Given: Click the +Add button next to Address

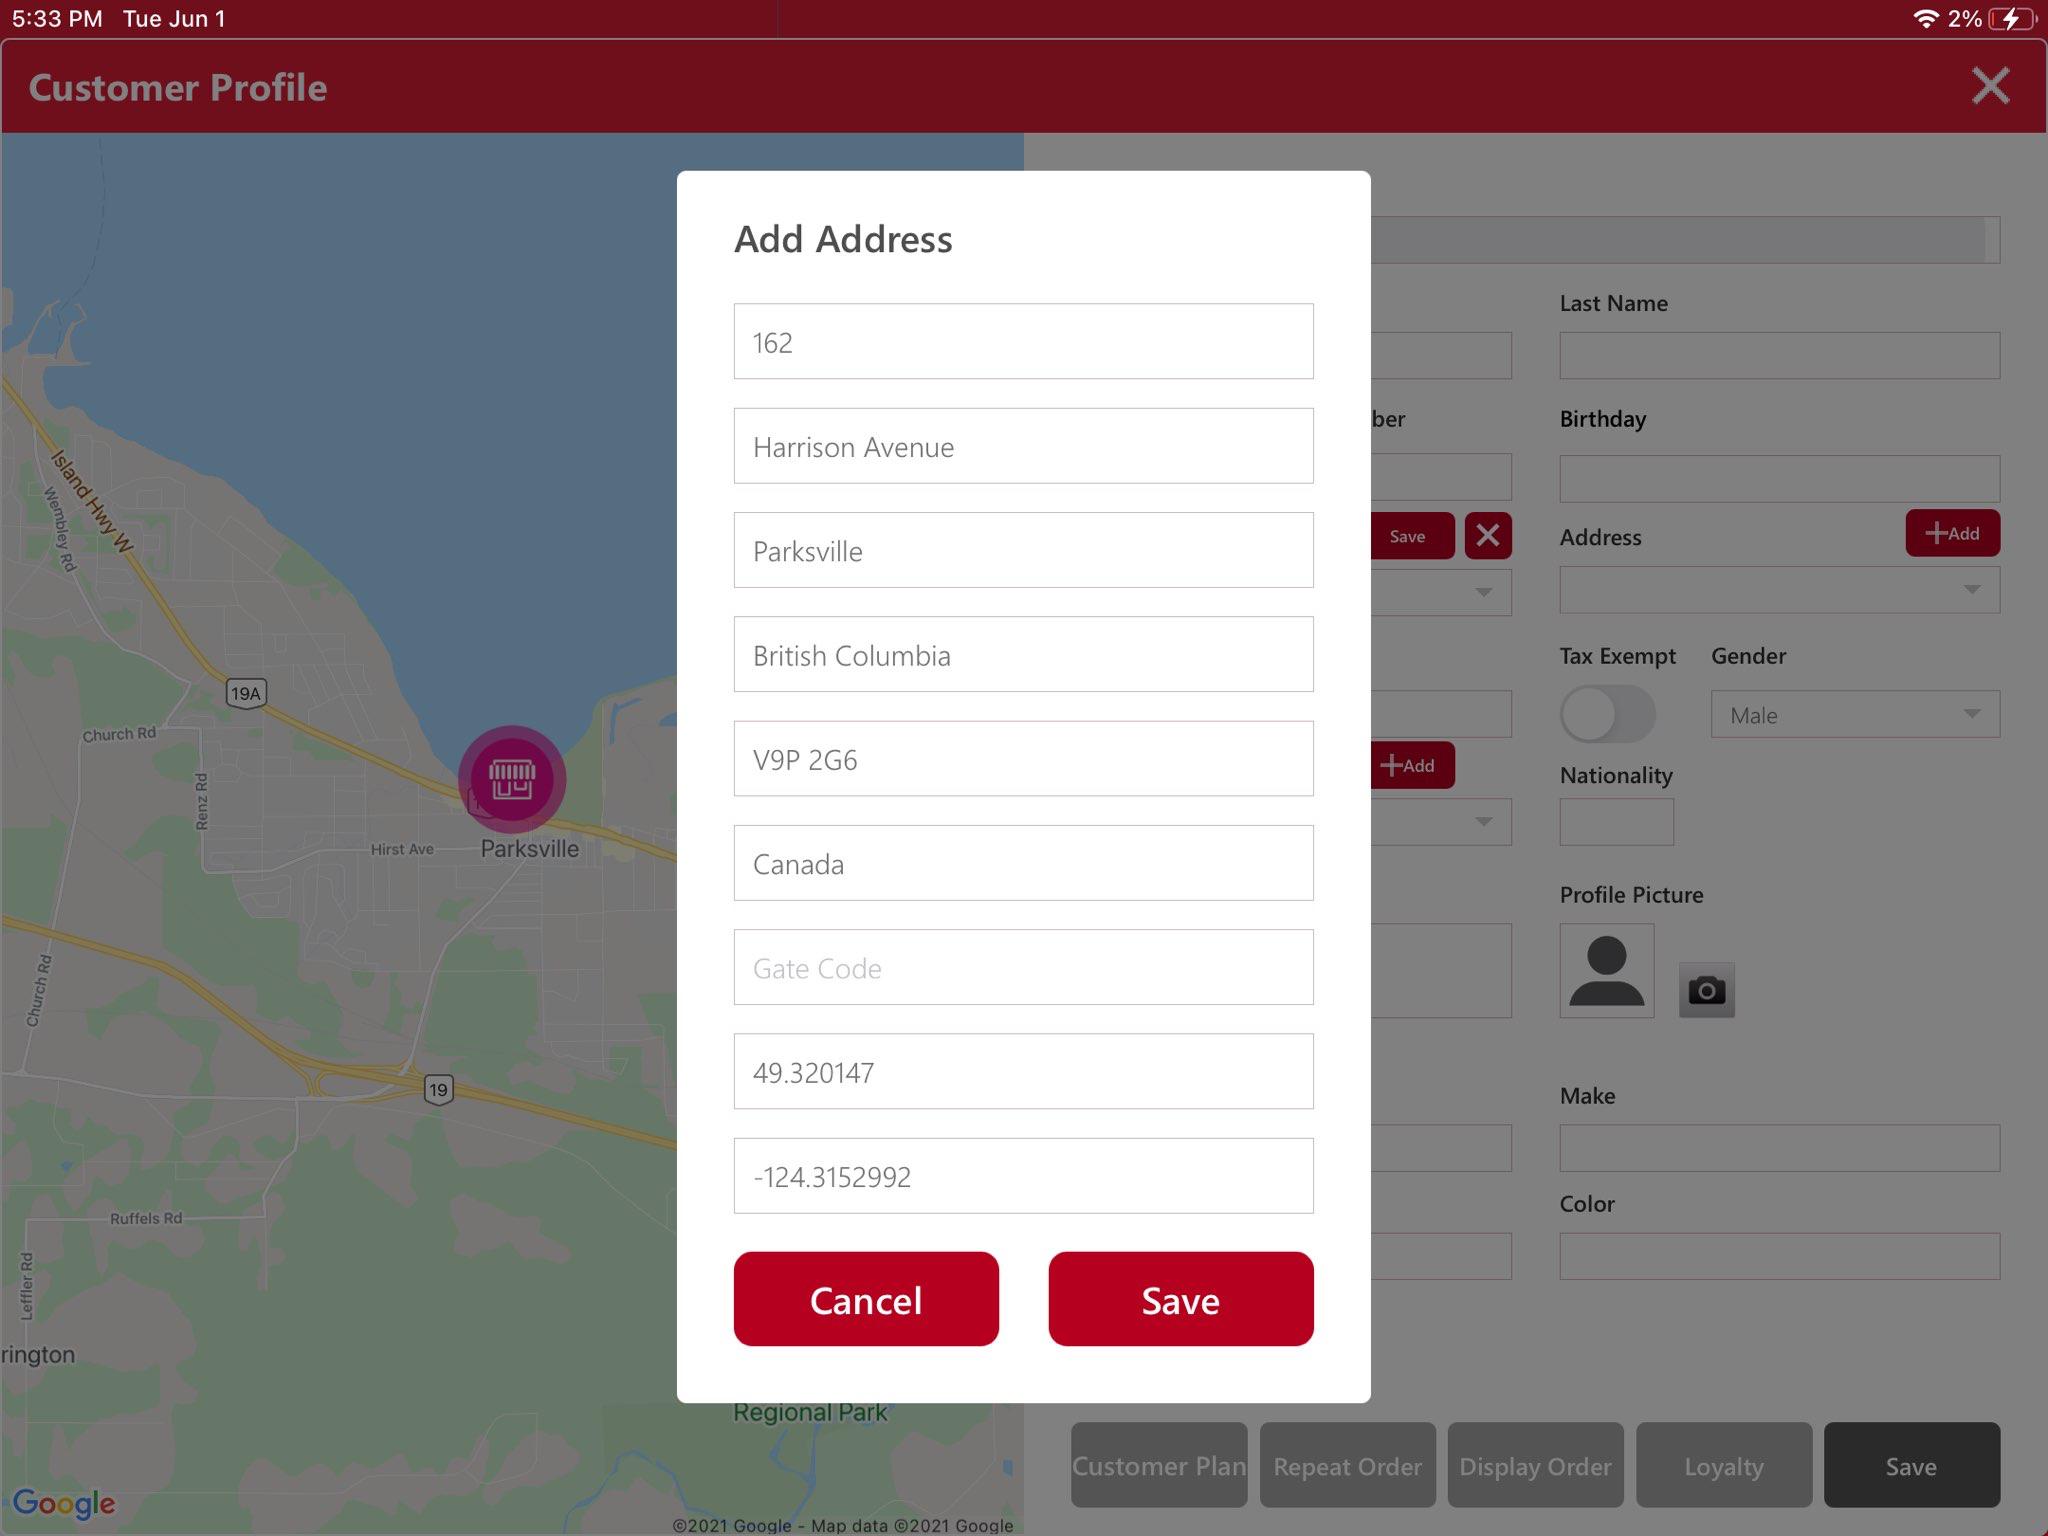Looking at the screenshot, I should click(1952, 533).
